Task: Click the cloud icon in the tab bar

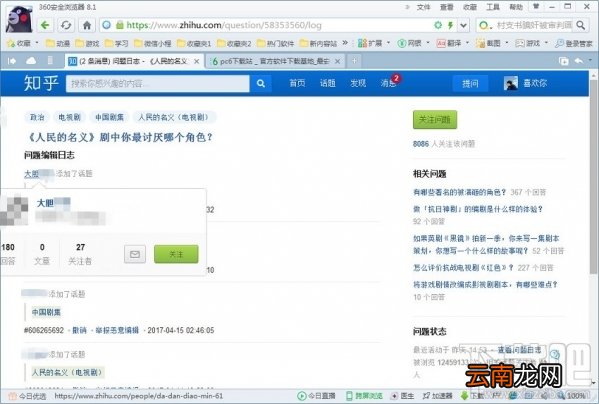Action: (x=31, y=61)
